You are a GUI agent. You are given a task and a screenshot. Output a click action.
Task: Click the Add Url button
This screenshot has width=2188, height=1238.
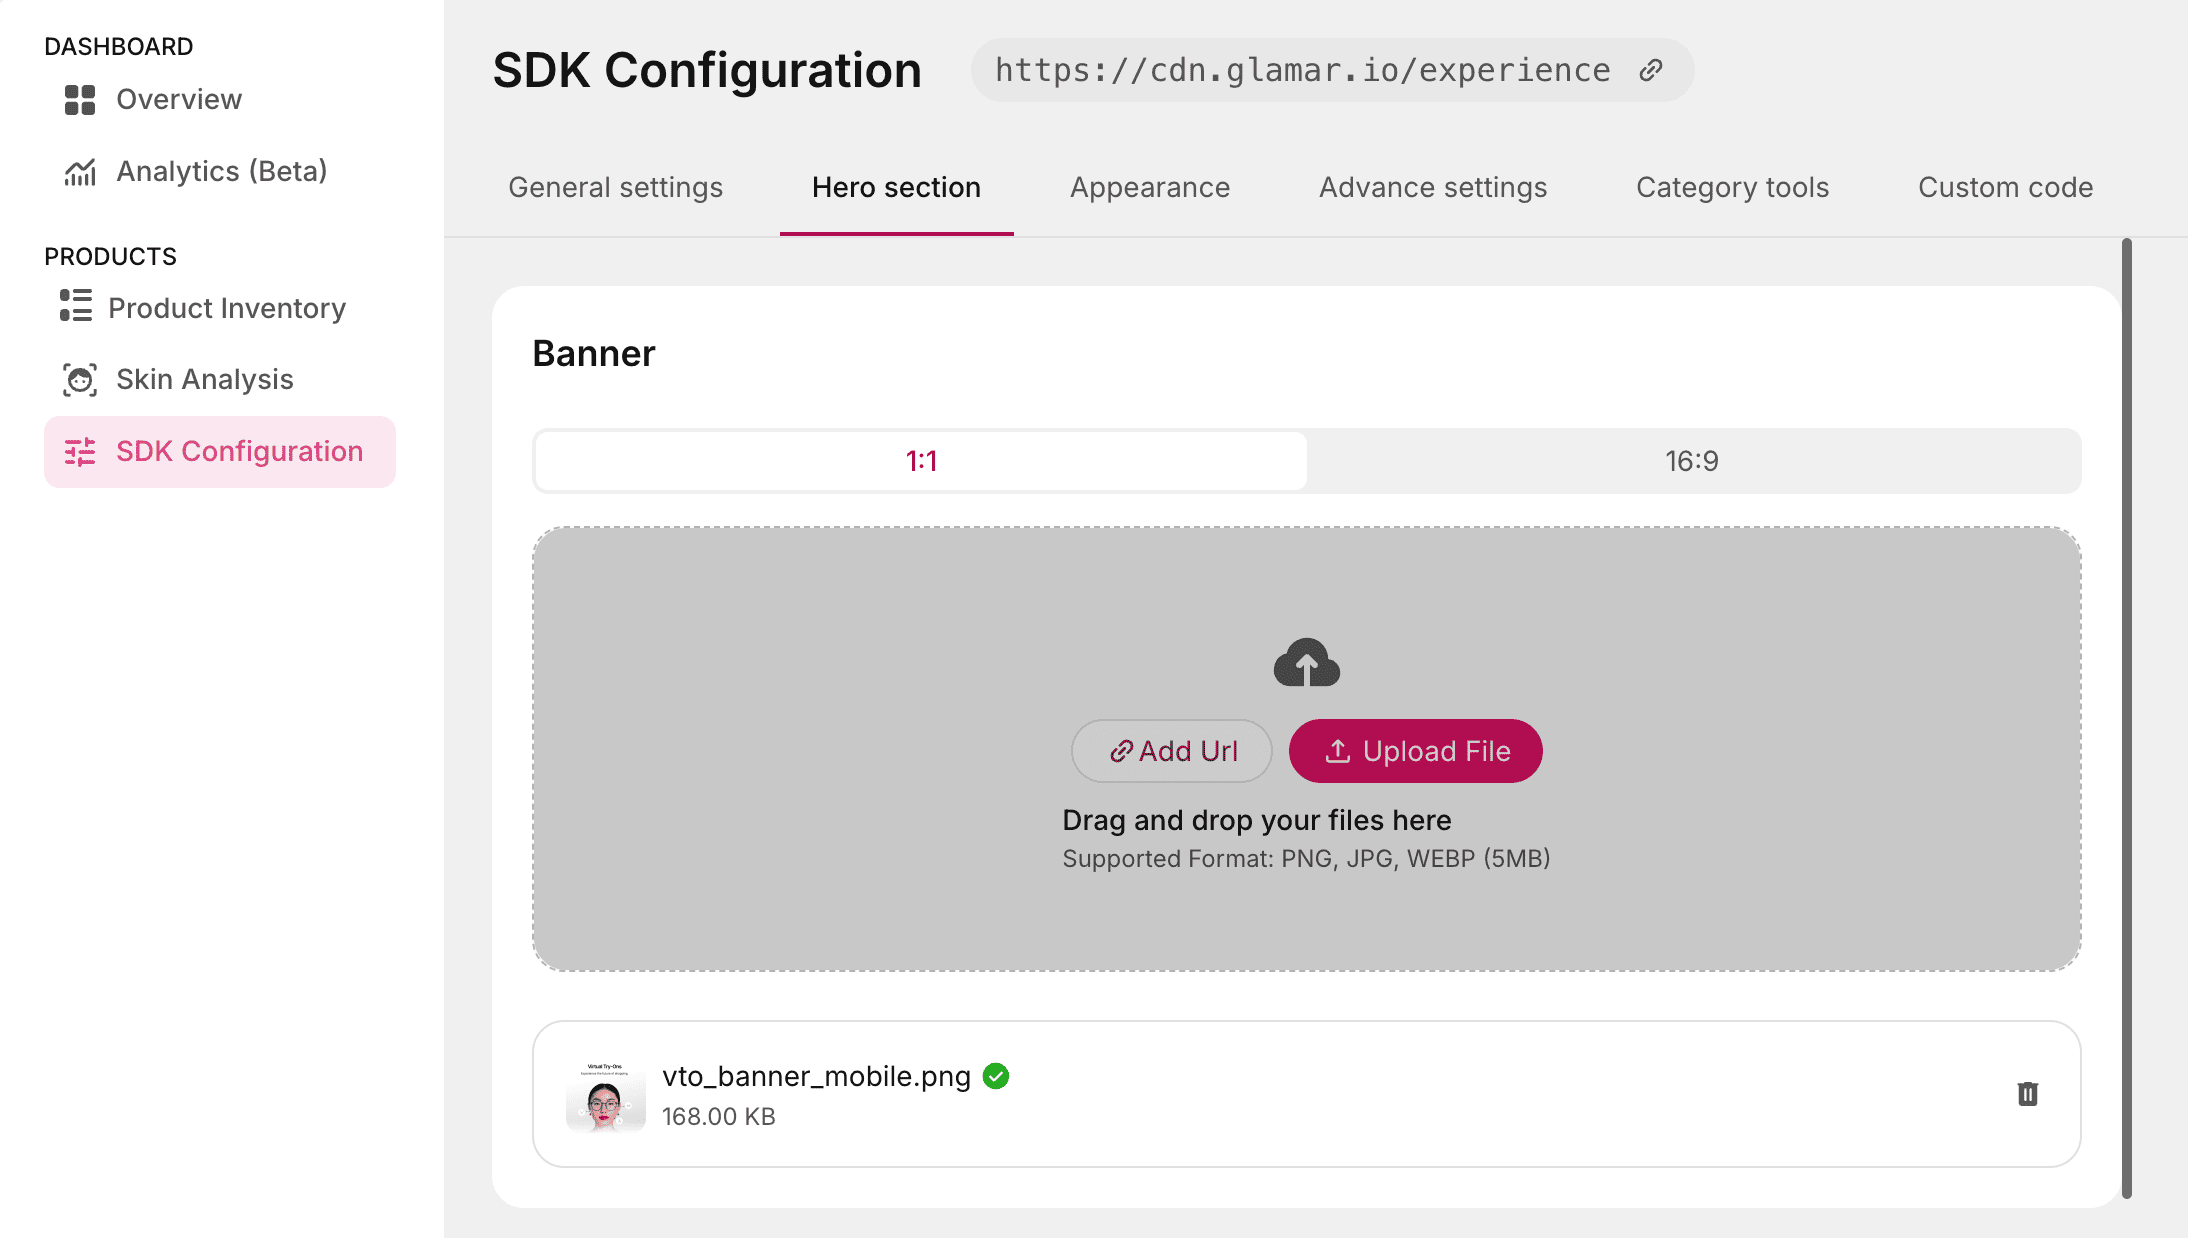1172,751
